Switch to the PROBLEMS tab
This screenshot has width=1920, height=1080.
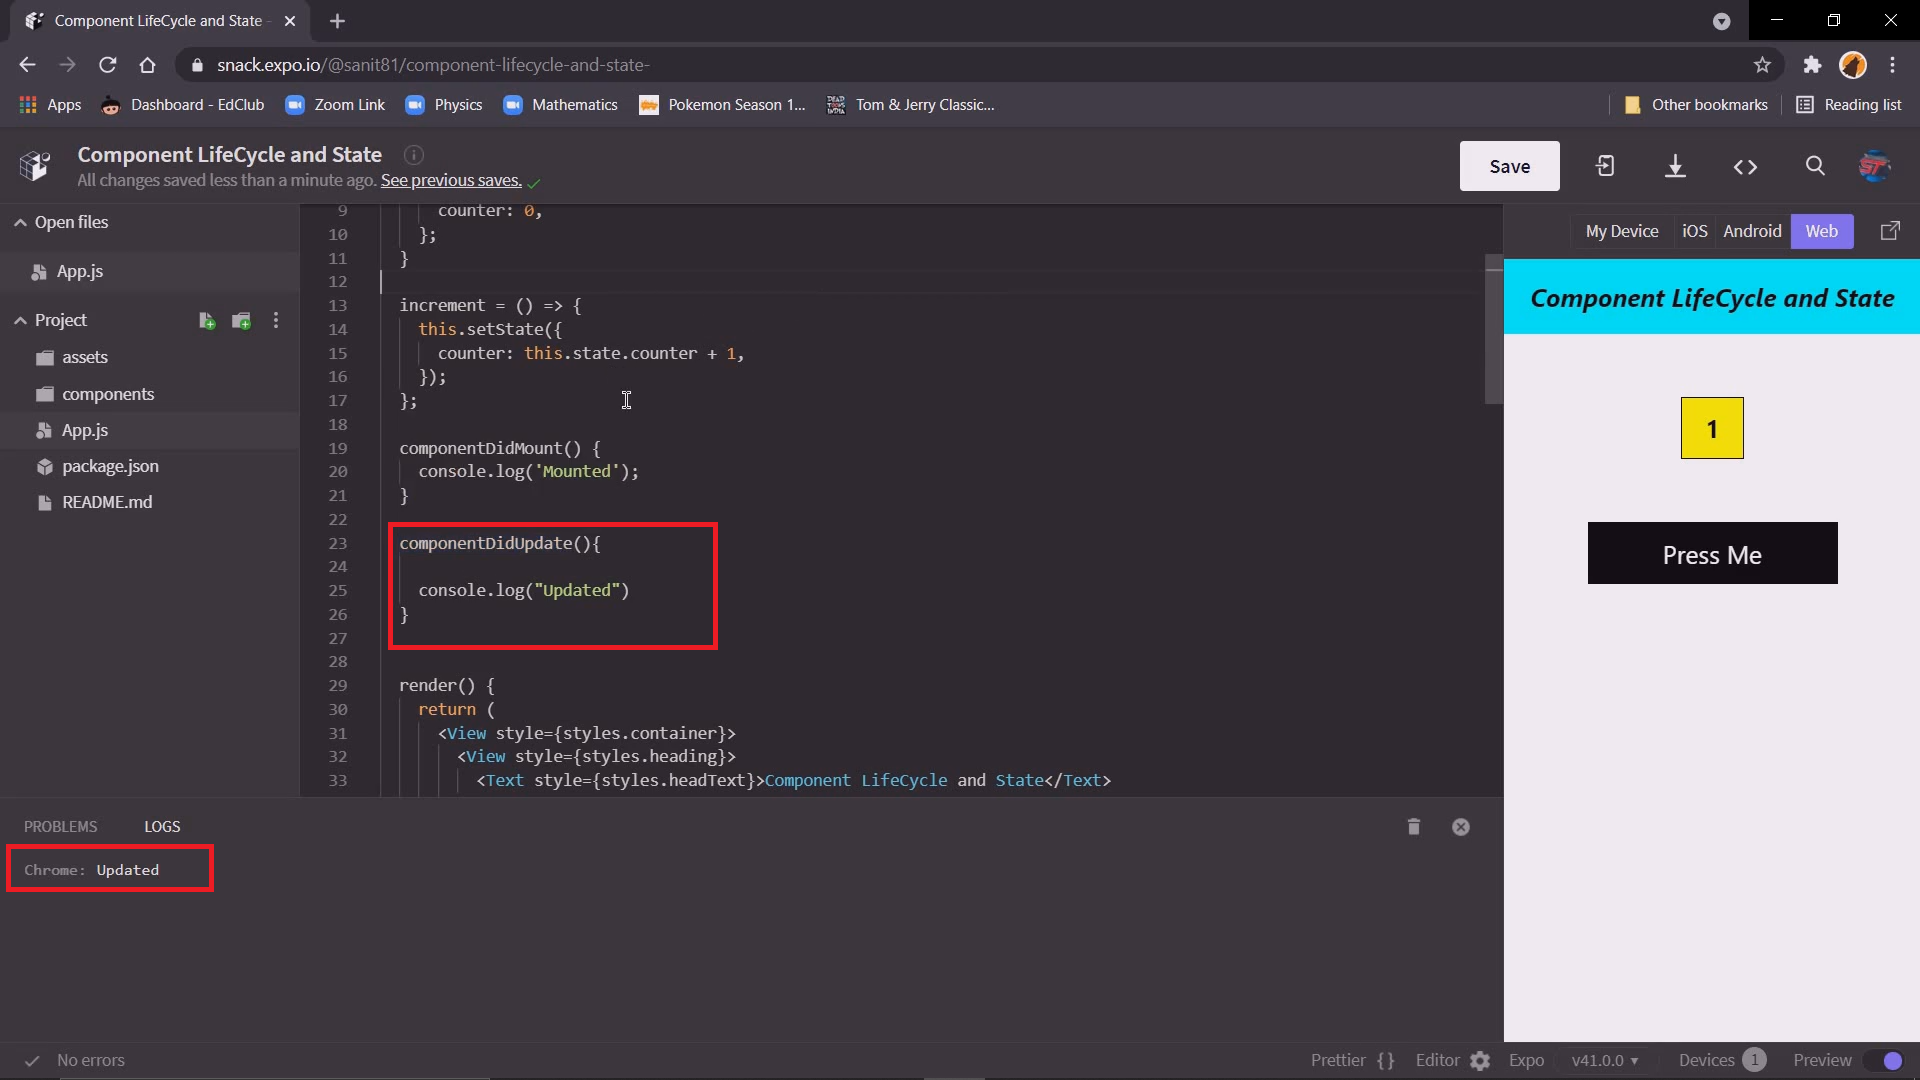[x=60, y=826]
